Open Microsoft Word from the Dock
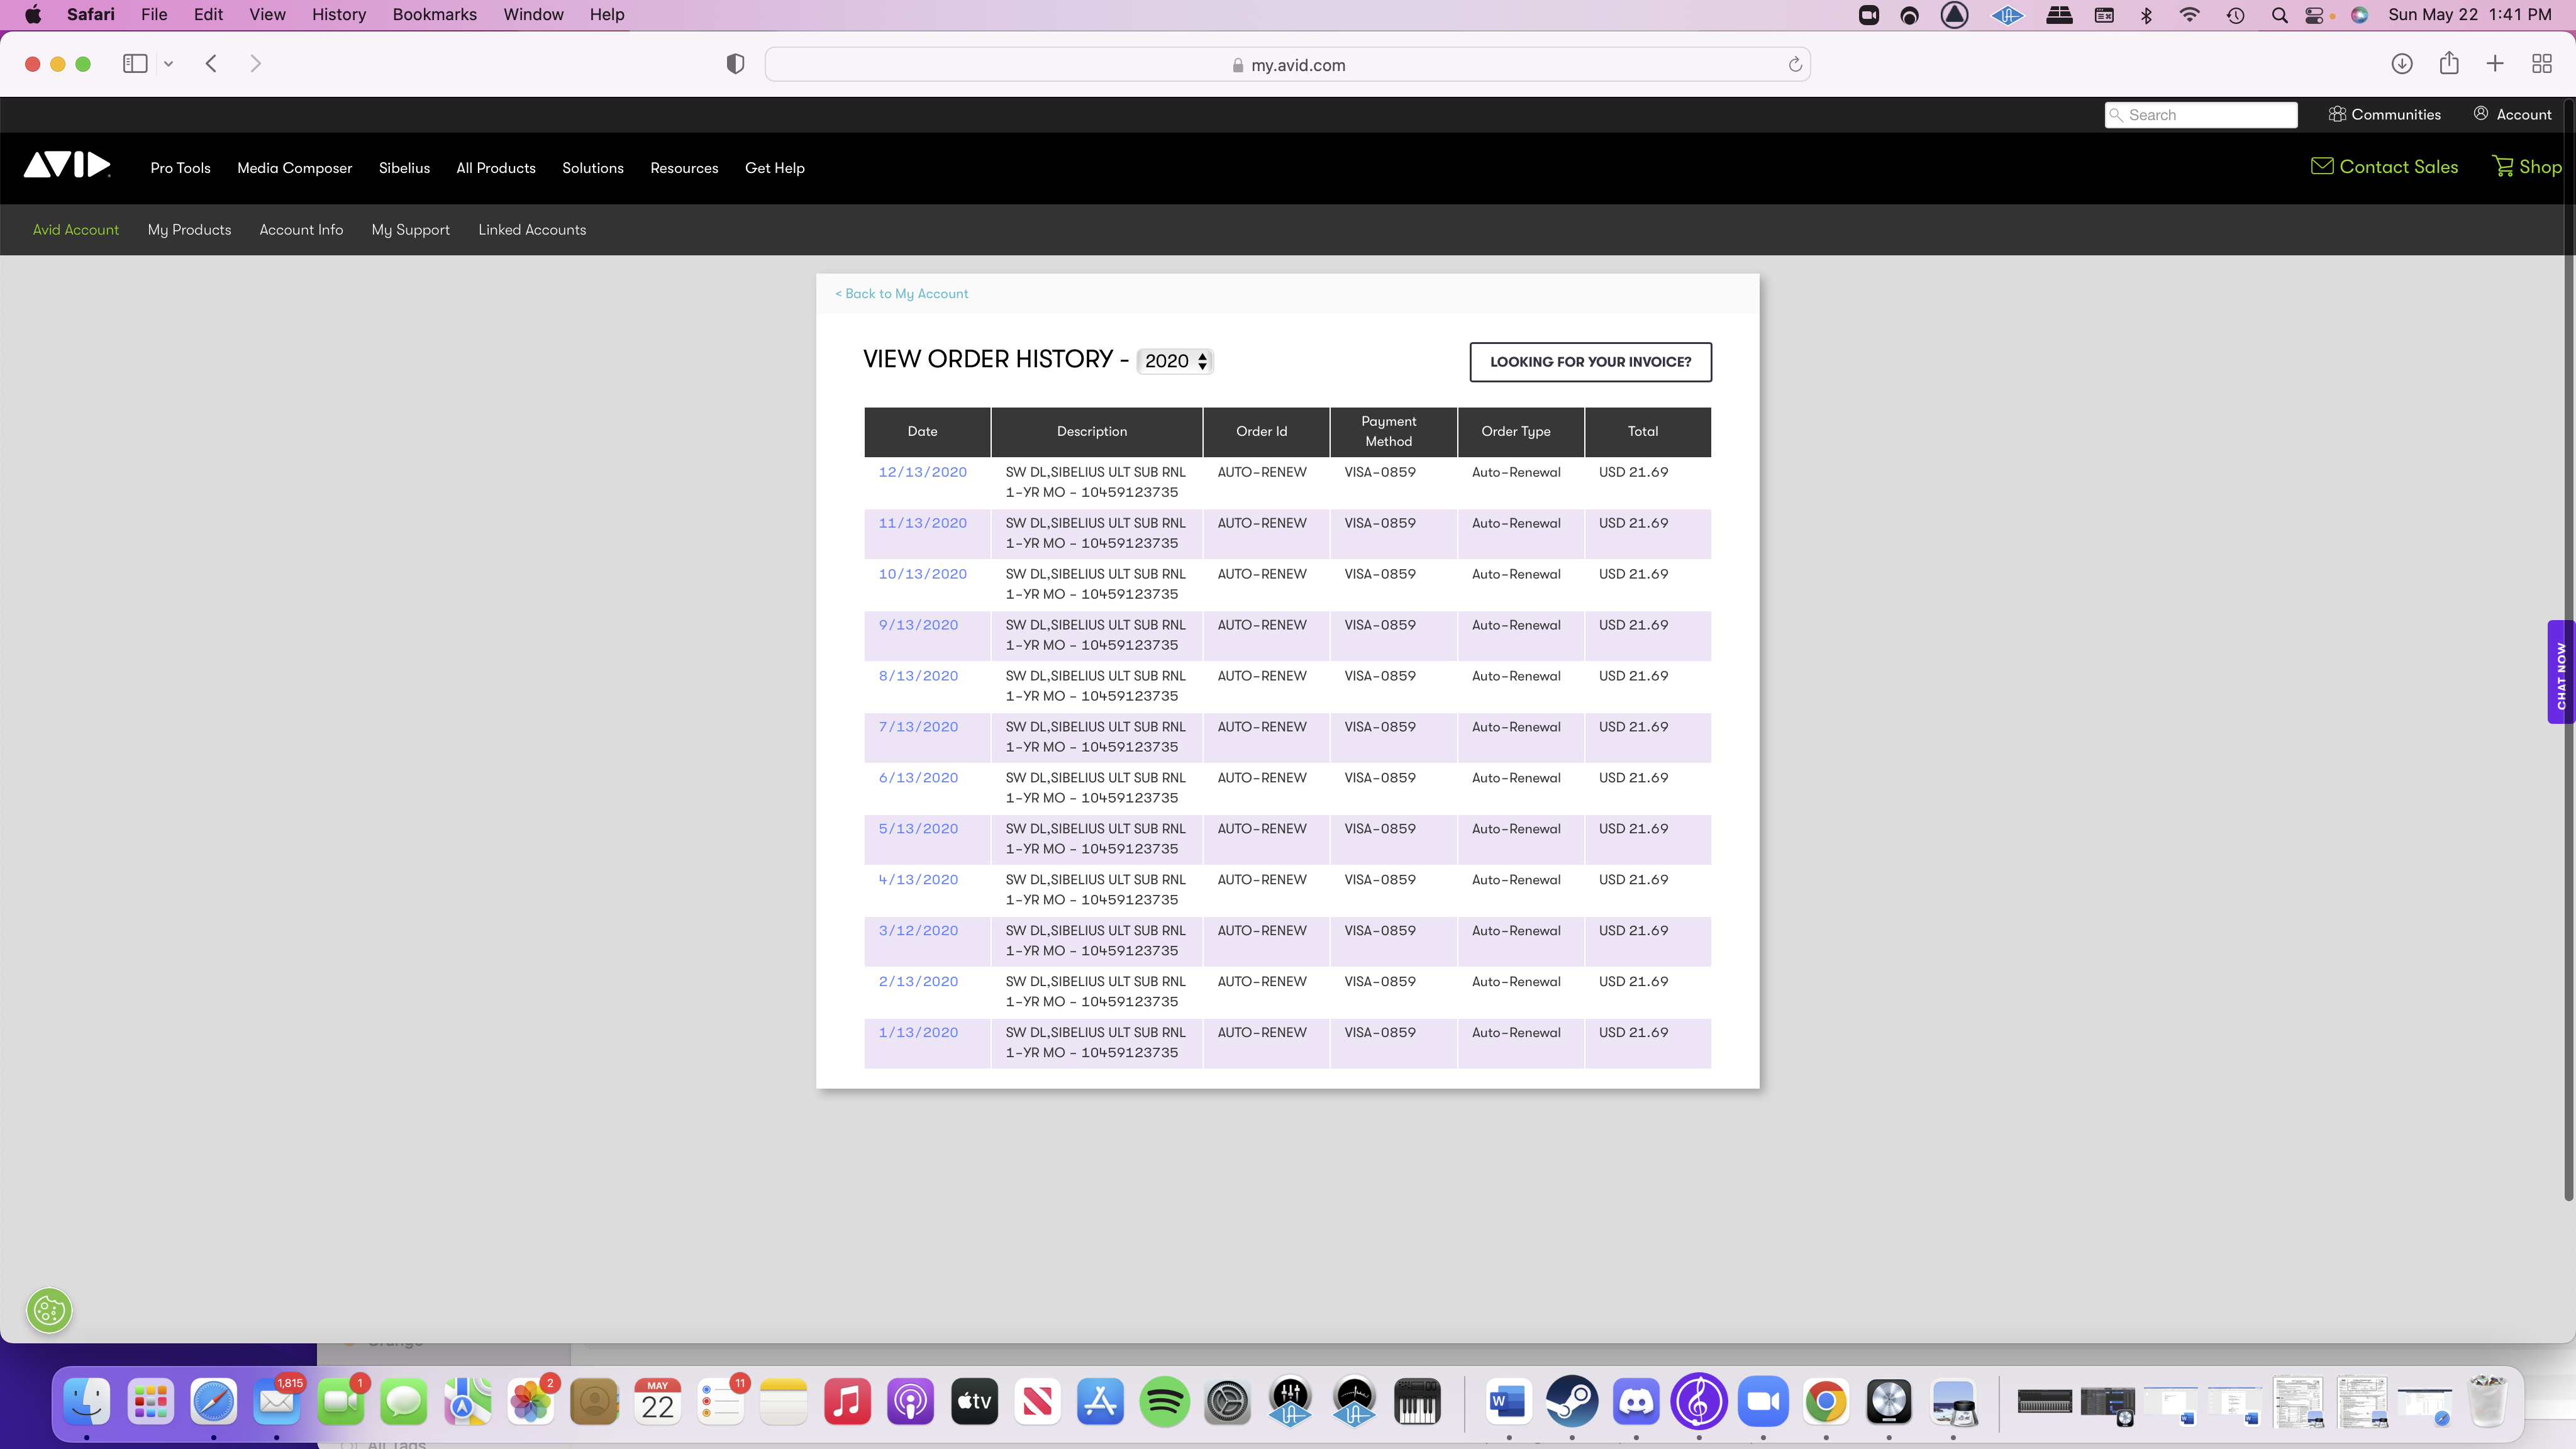The height and width of the screenshot is (1449, 2576). (1509, 1402)
